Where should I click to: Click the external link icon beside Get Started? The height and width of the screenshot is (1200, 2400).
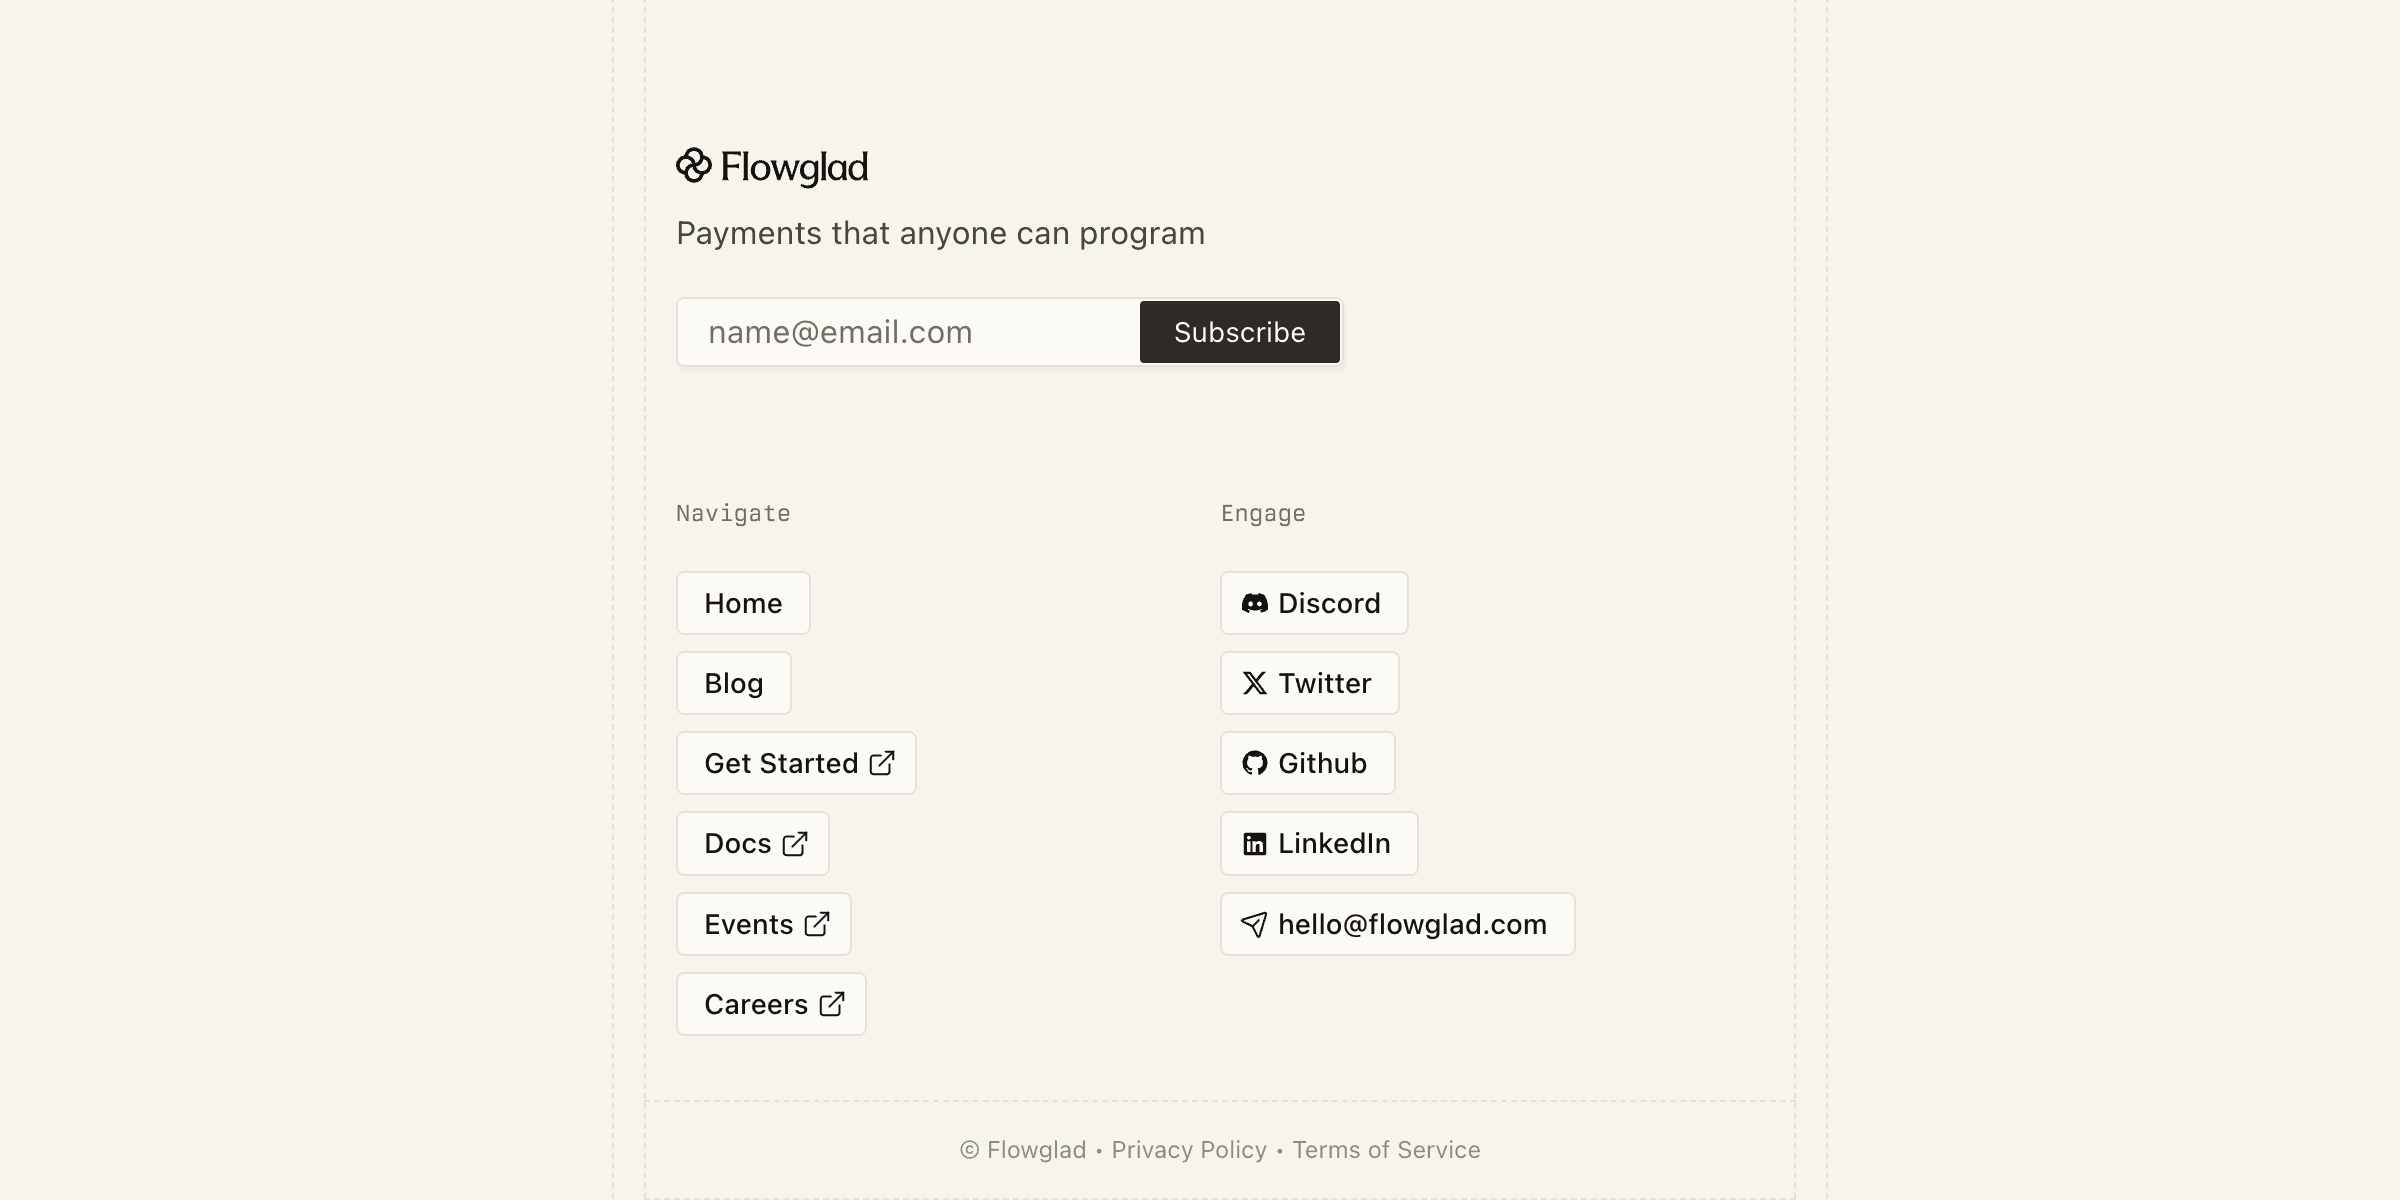(882, 763)
